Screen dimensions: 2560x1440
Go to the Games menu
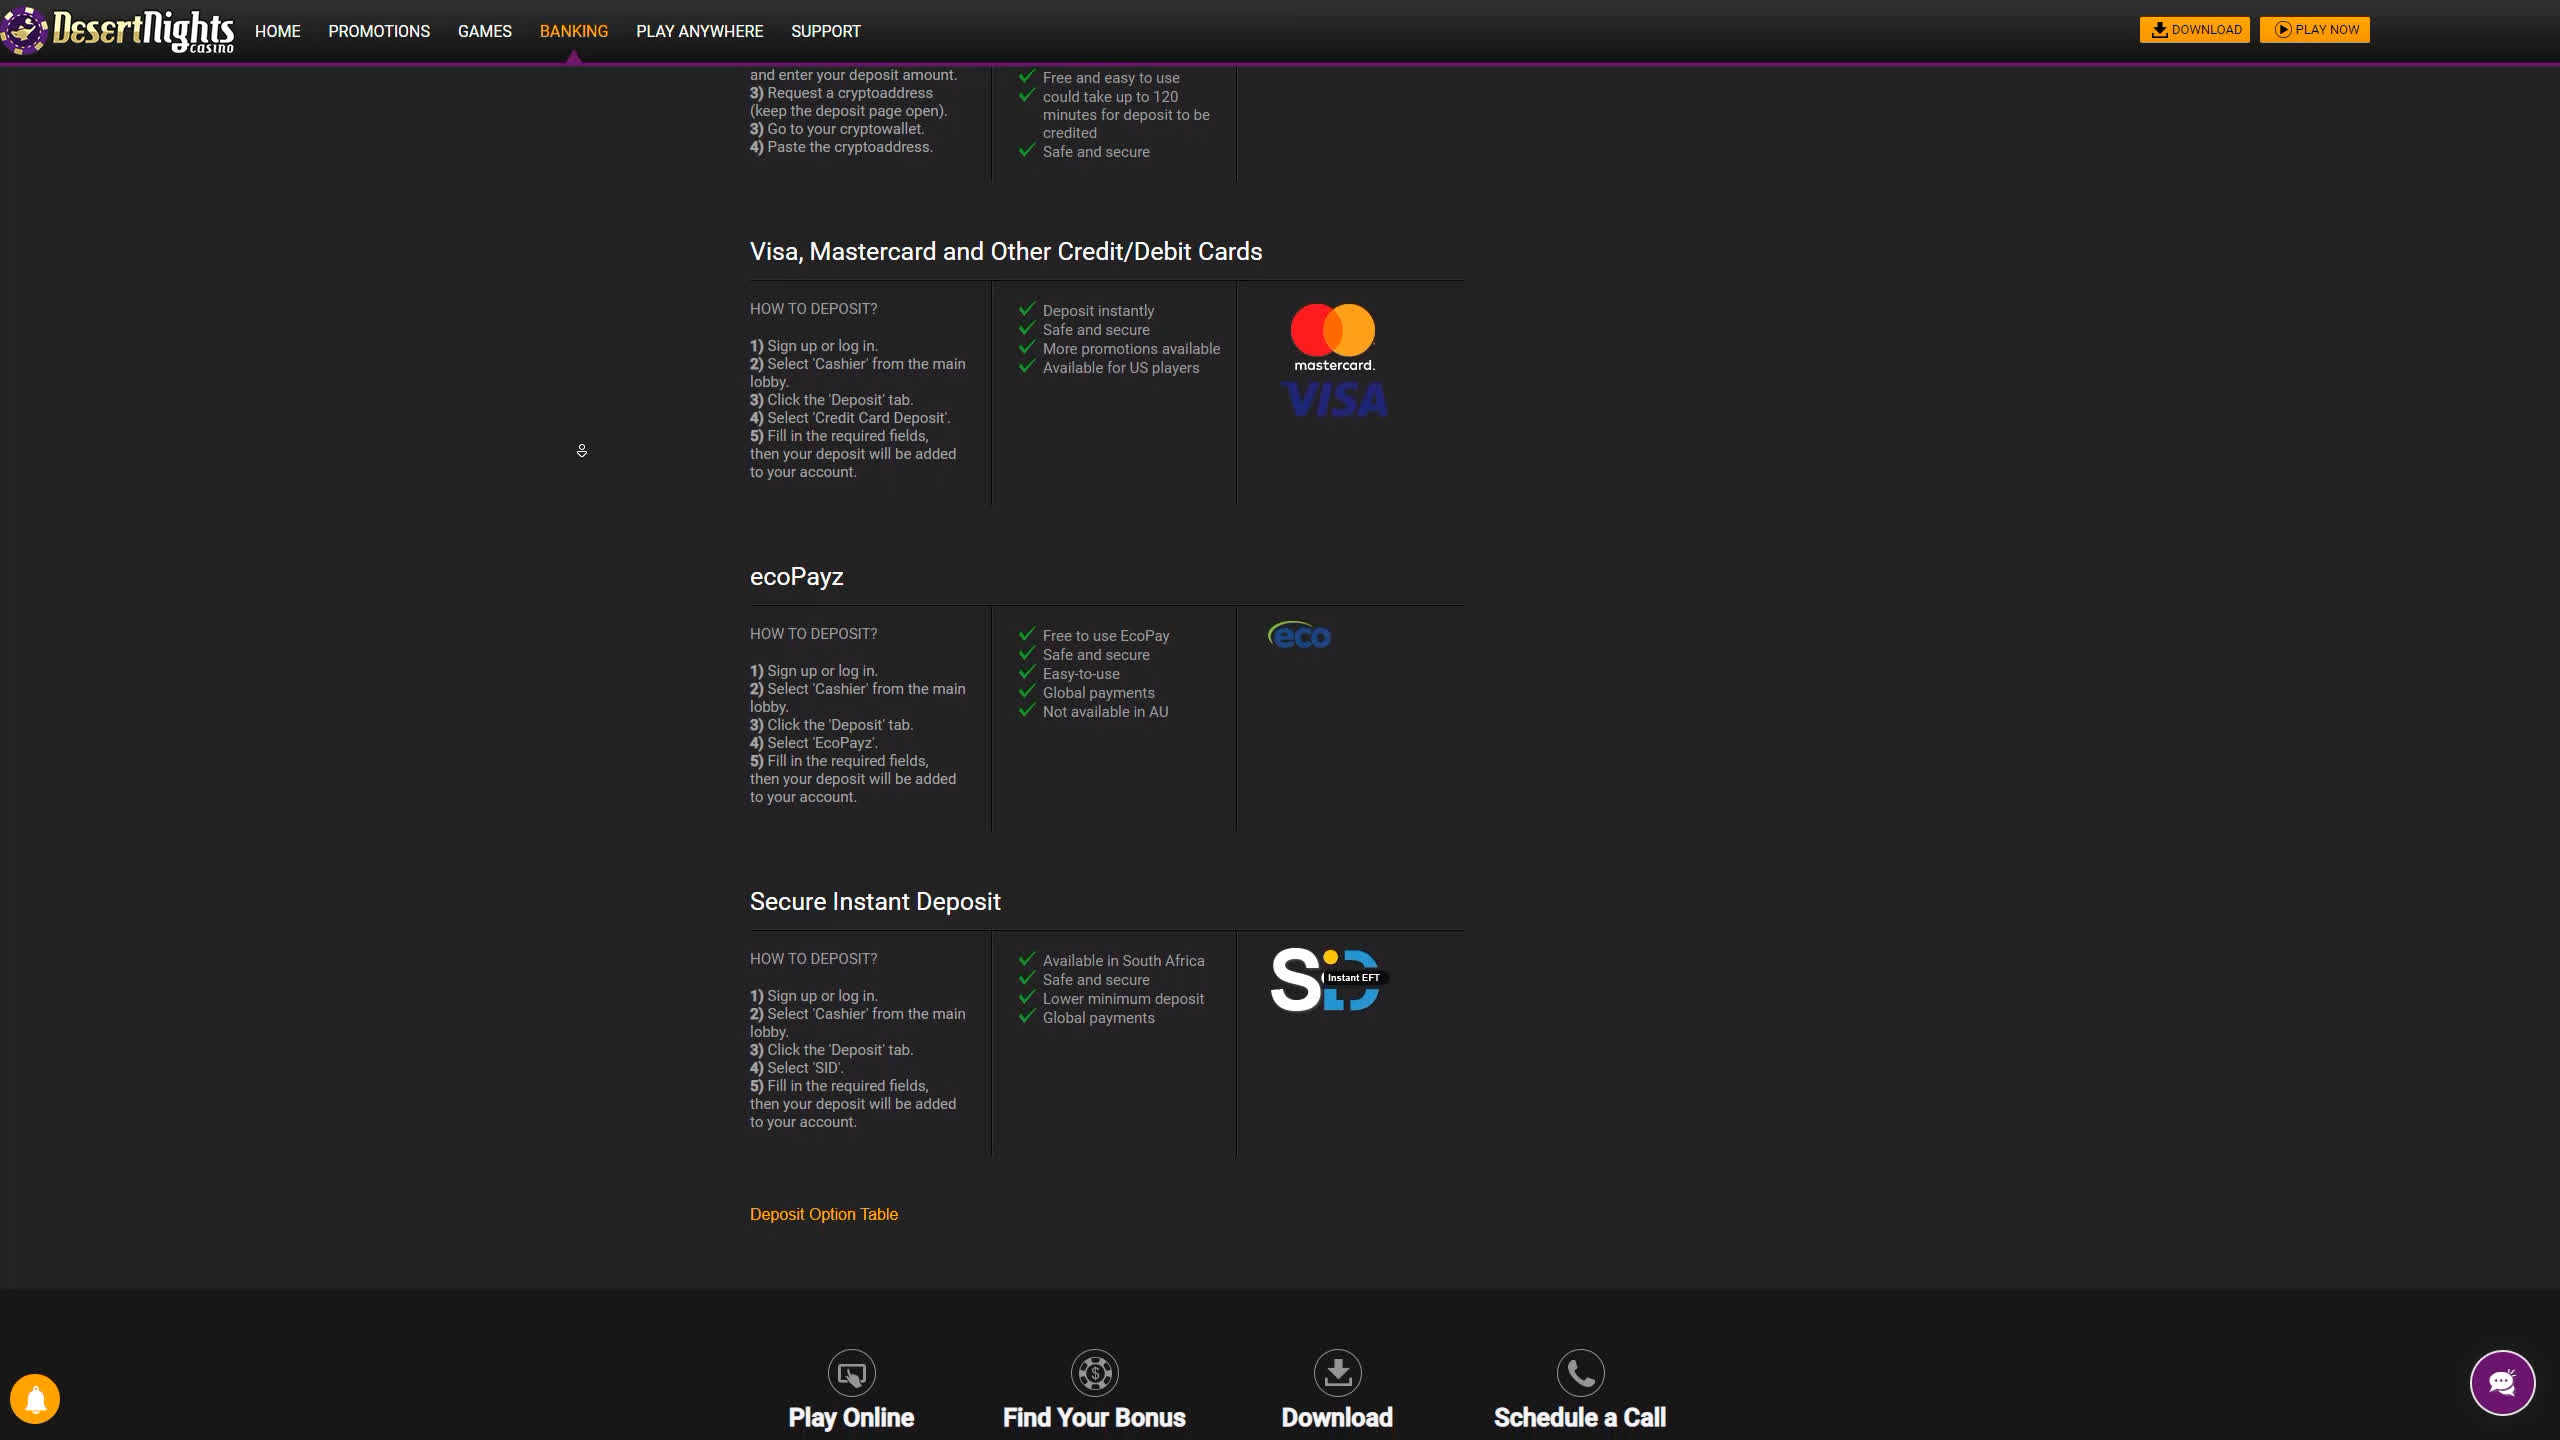coord(484,31)
